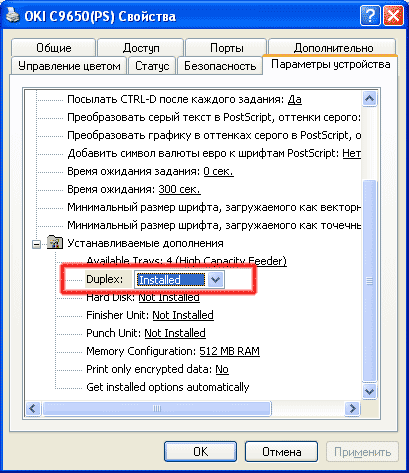Click the OK button
This screenshot has height=473, width=409.
point(200,452)
